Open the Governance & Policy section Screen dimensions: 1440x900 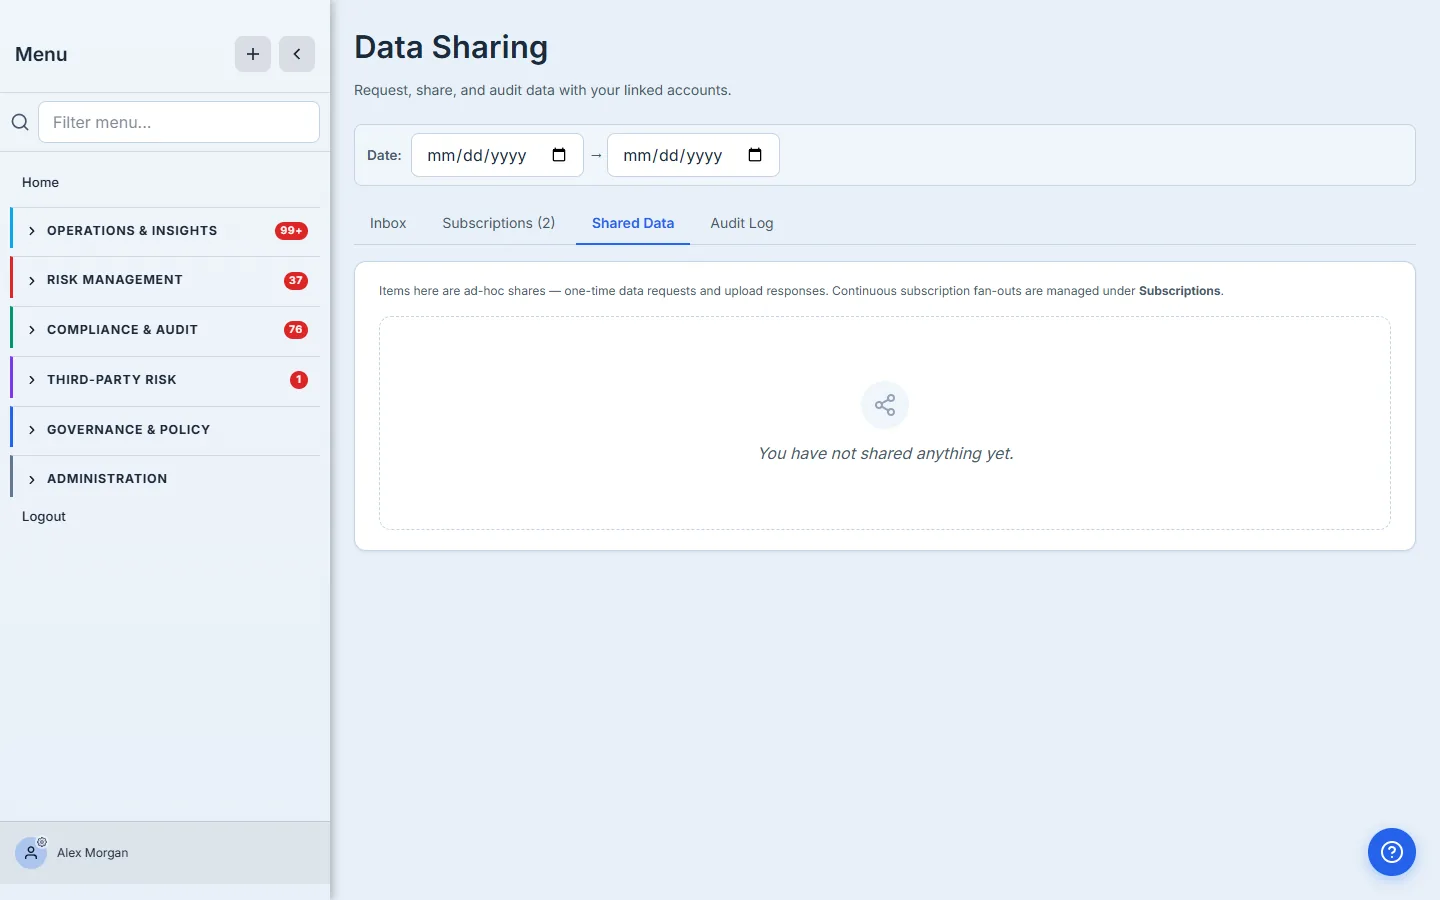tap(166, 430)
